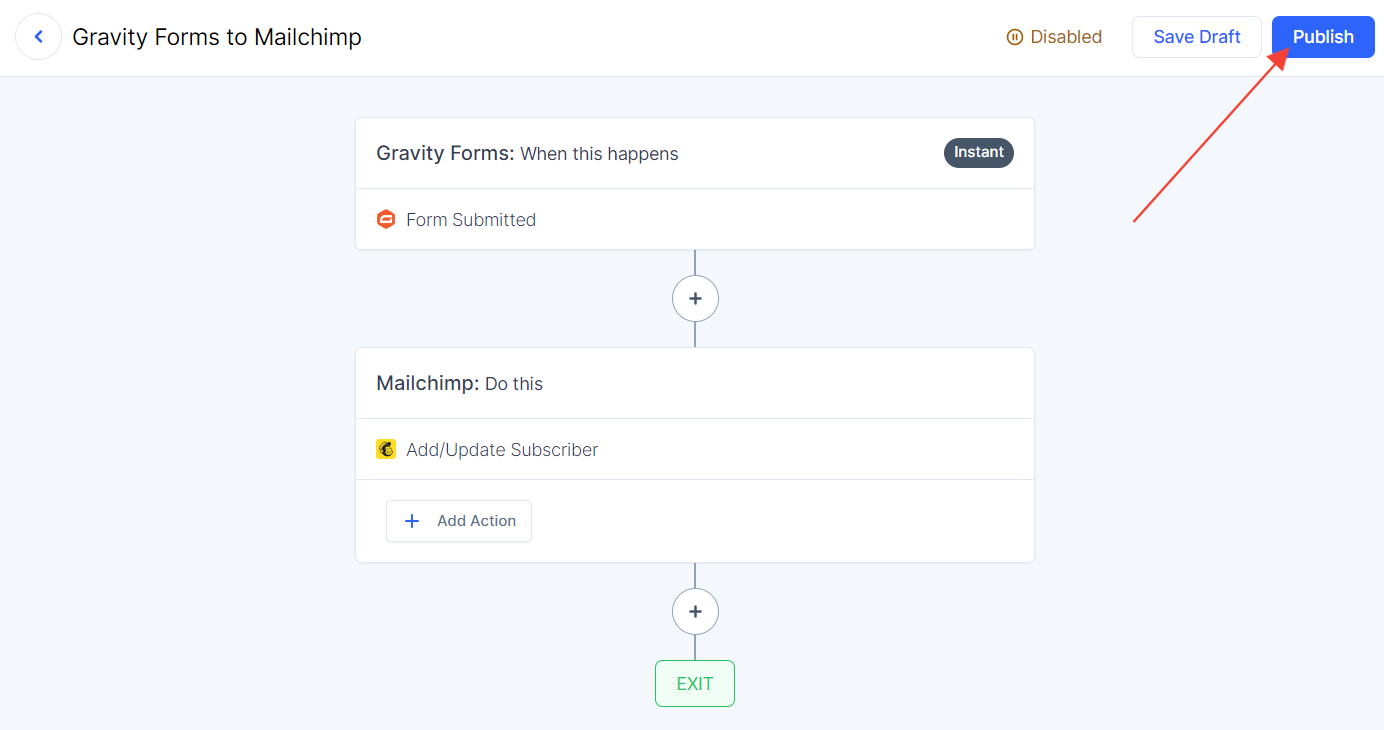Click the Instant badge on the trigger
1384x730 pixels.
979,153
